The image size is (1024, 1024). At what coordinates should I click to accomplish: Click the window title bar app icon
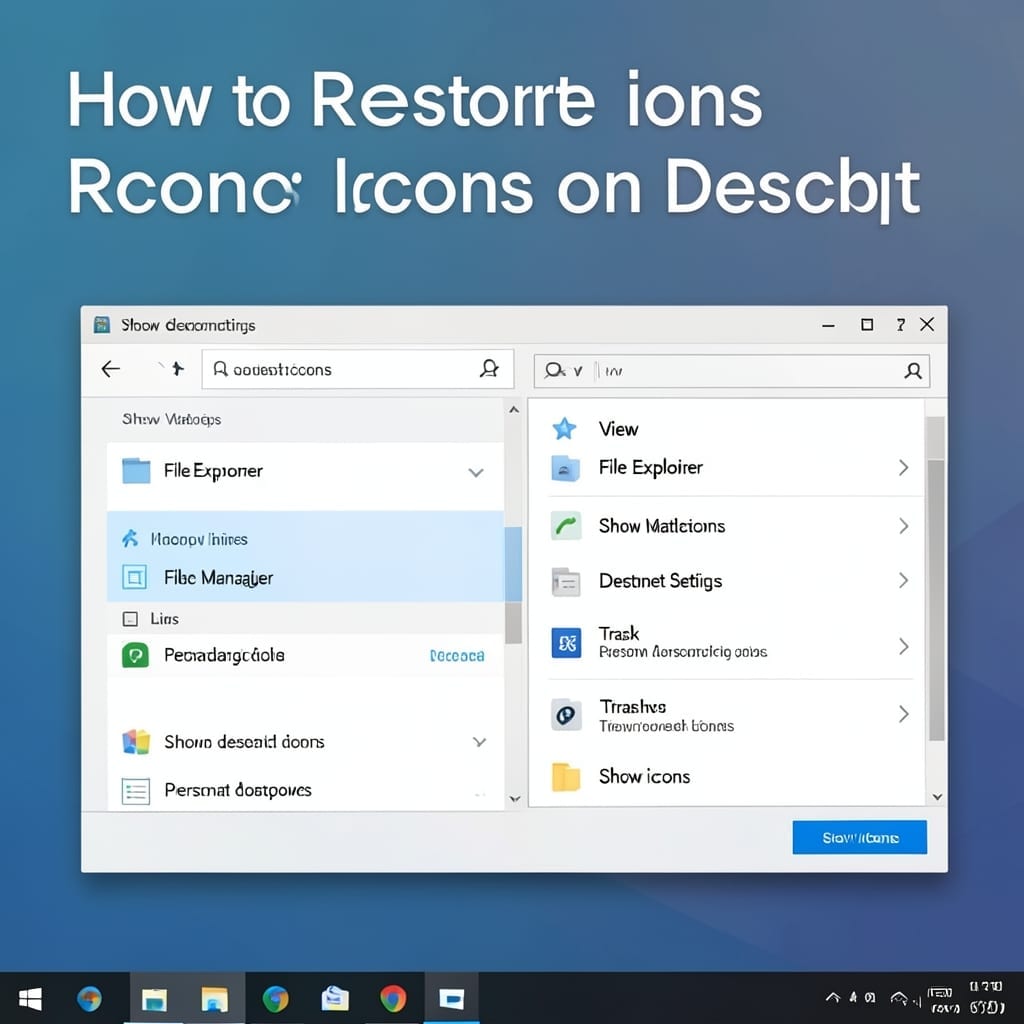(x=102, y=325)
